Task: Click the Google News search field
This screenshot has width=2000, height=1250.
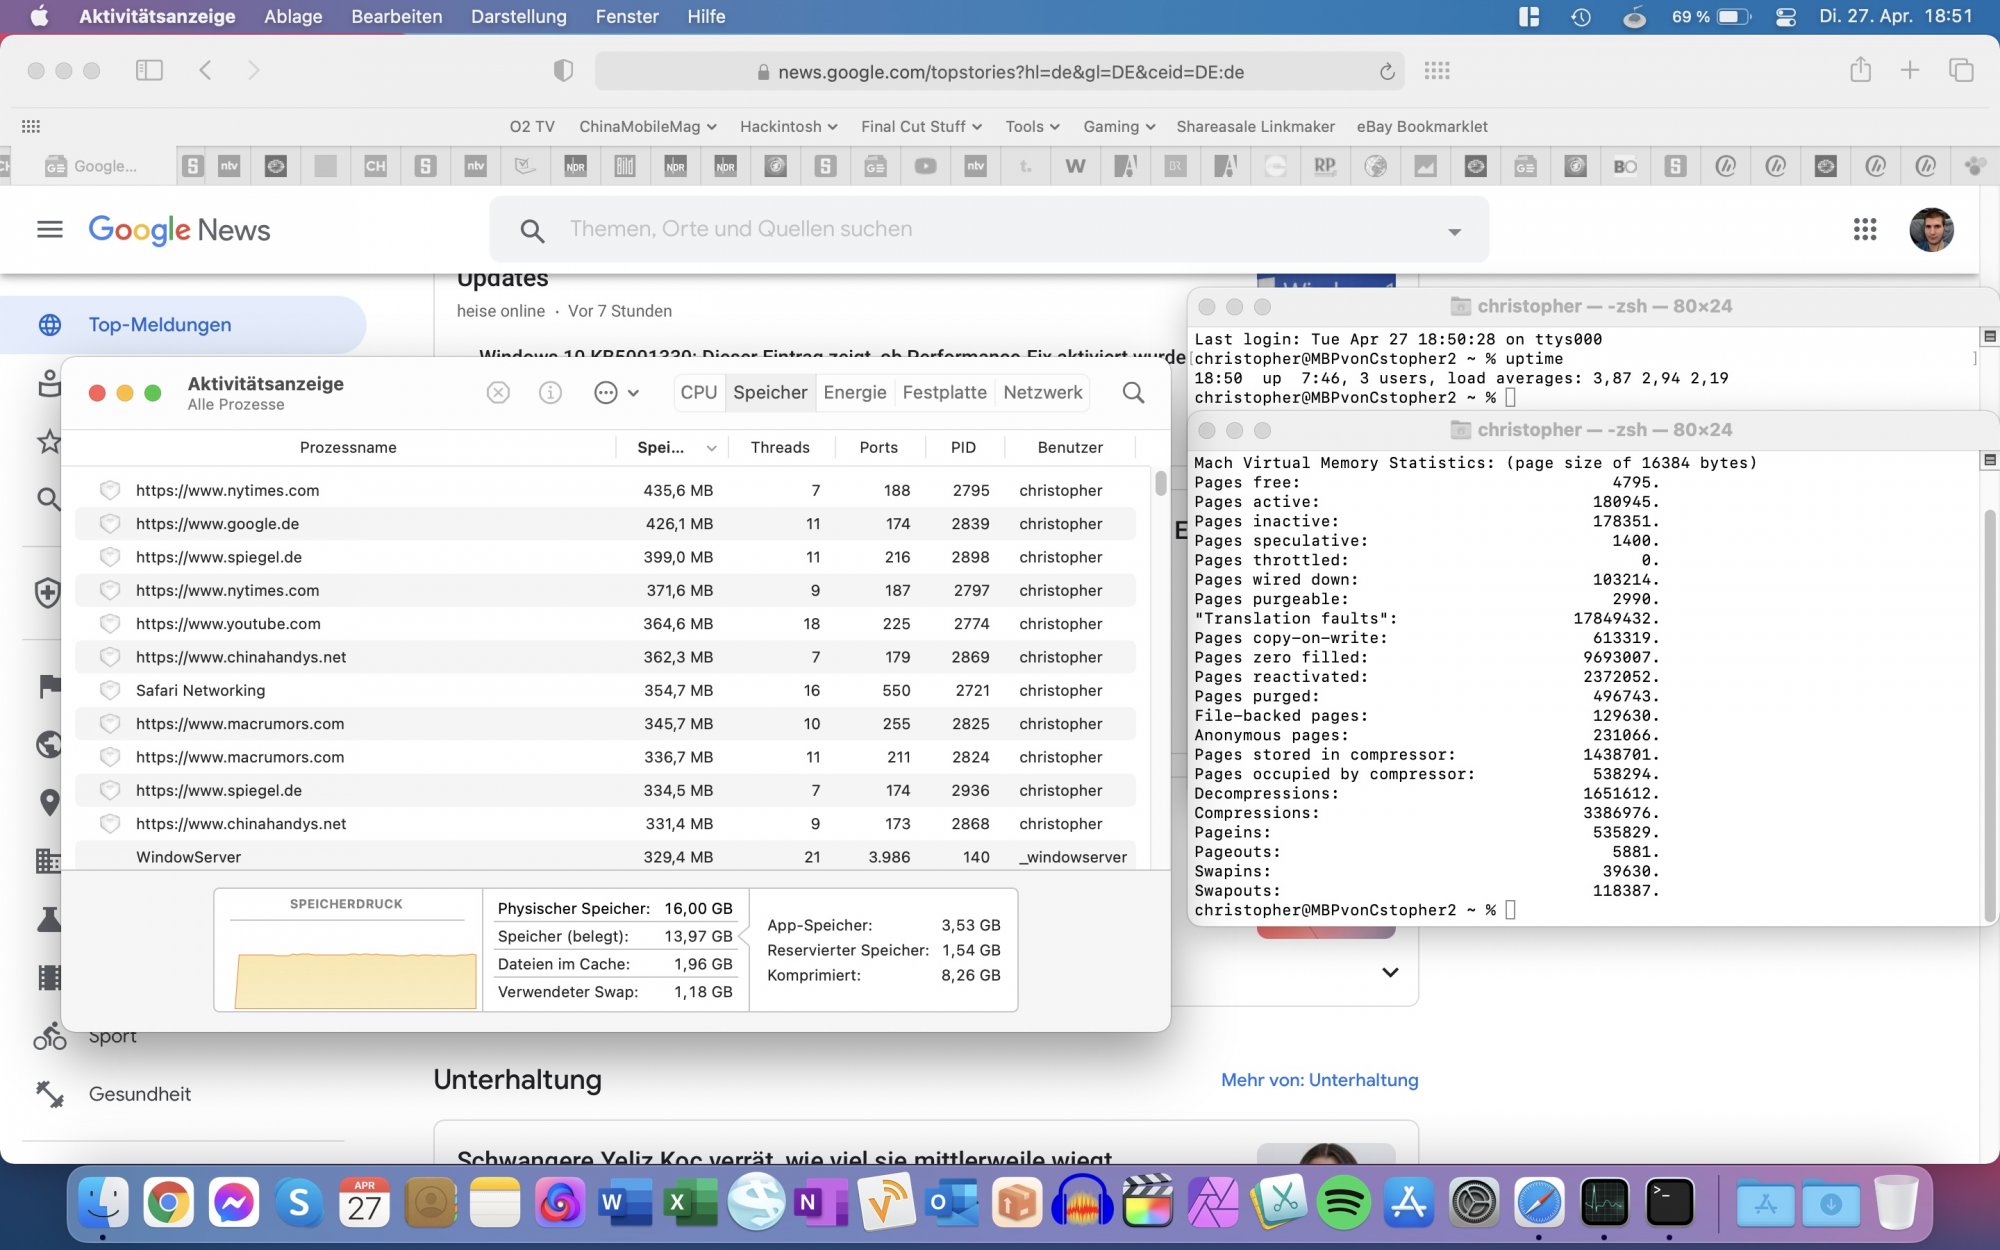Action: (740, 230)
